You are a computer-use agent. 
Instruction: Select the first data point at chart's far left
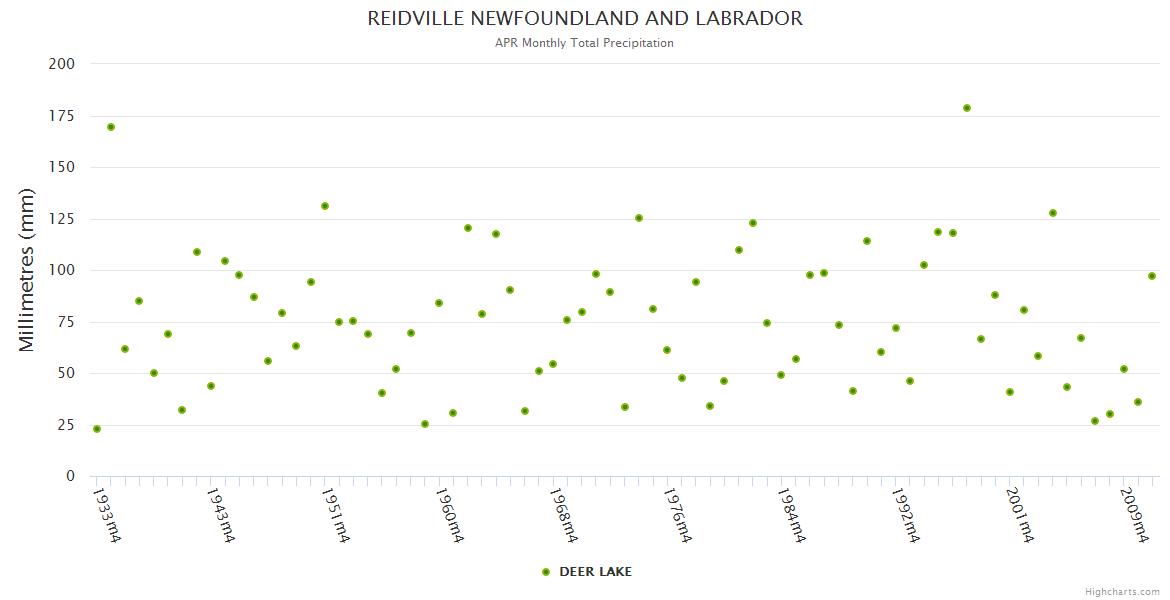(x=97, y=429)
